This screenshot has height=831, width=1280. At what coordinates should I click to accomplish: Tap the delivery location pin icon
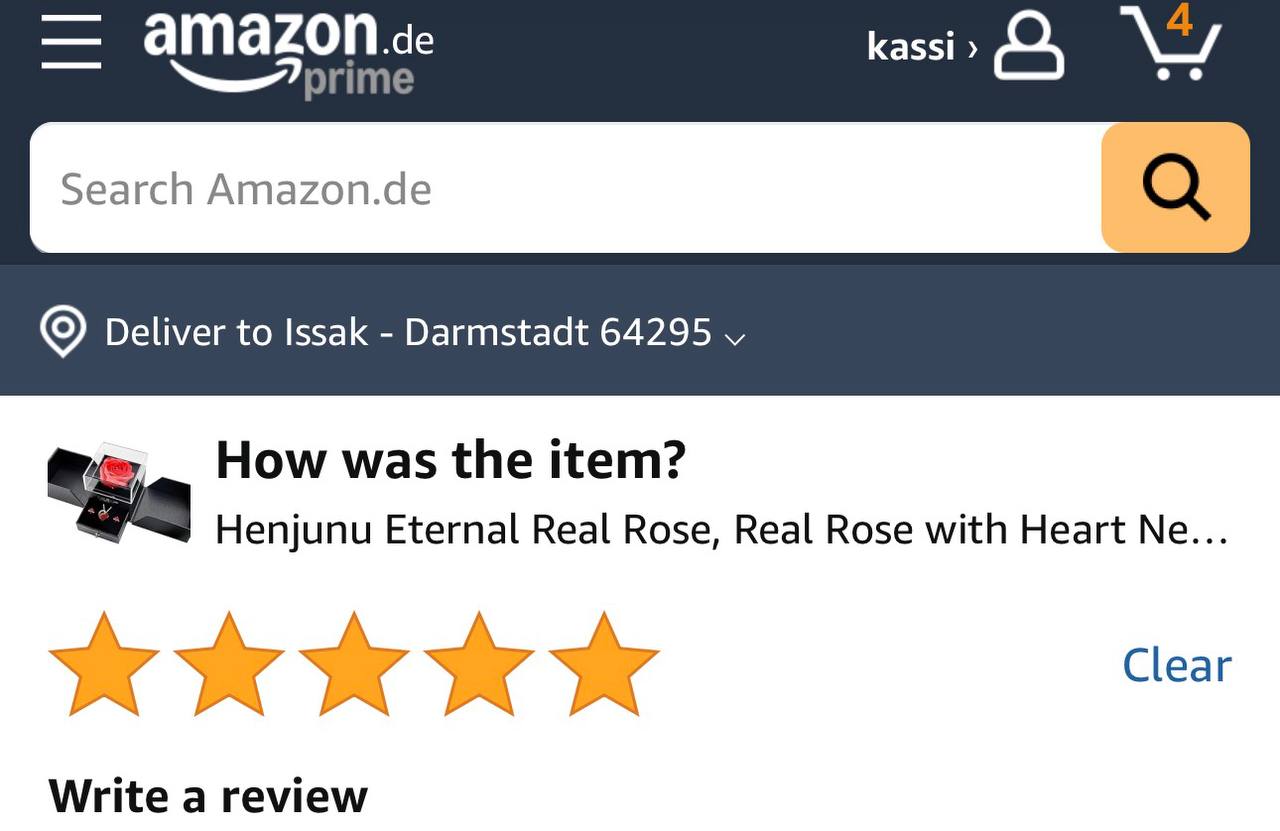[x=62, y=332]
